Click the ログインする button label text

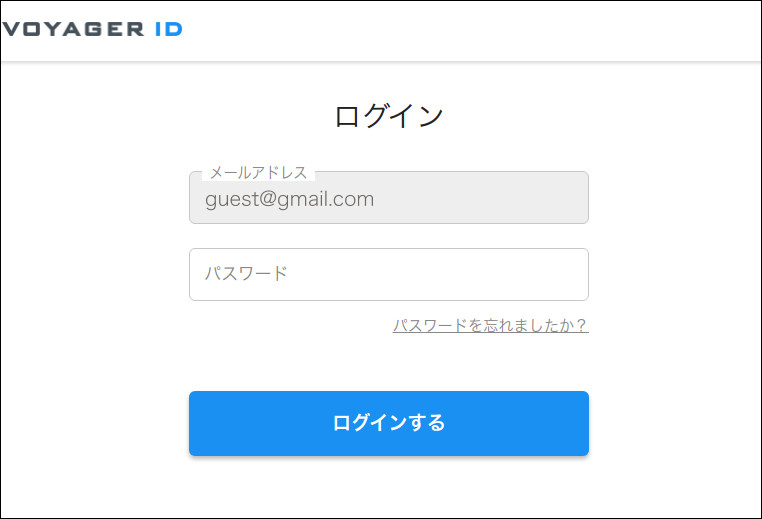pyautogui.click(x=388, y=423)
